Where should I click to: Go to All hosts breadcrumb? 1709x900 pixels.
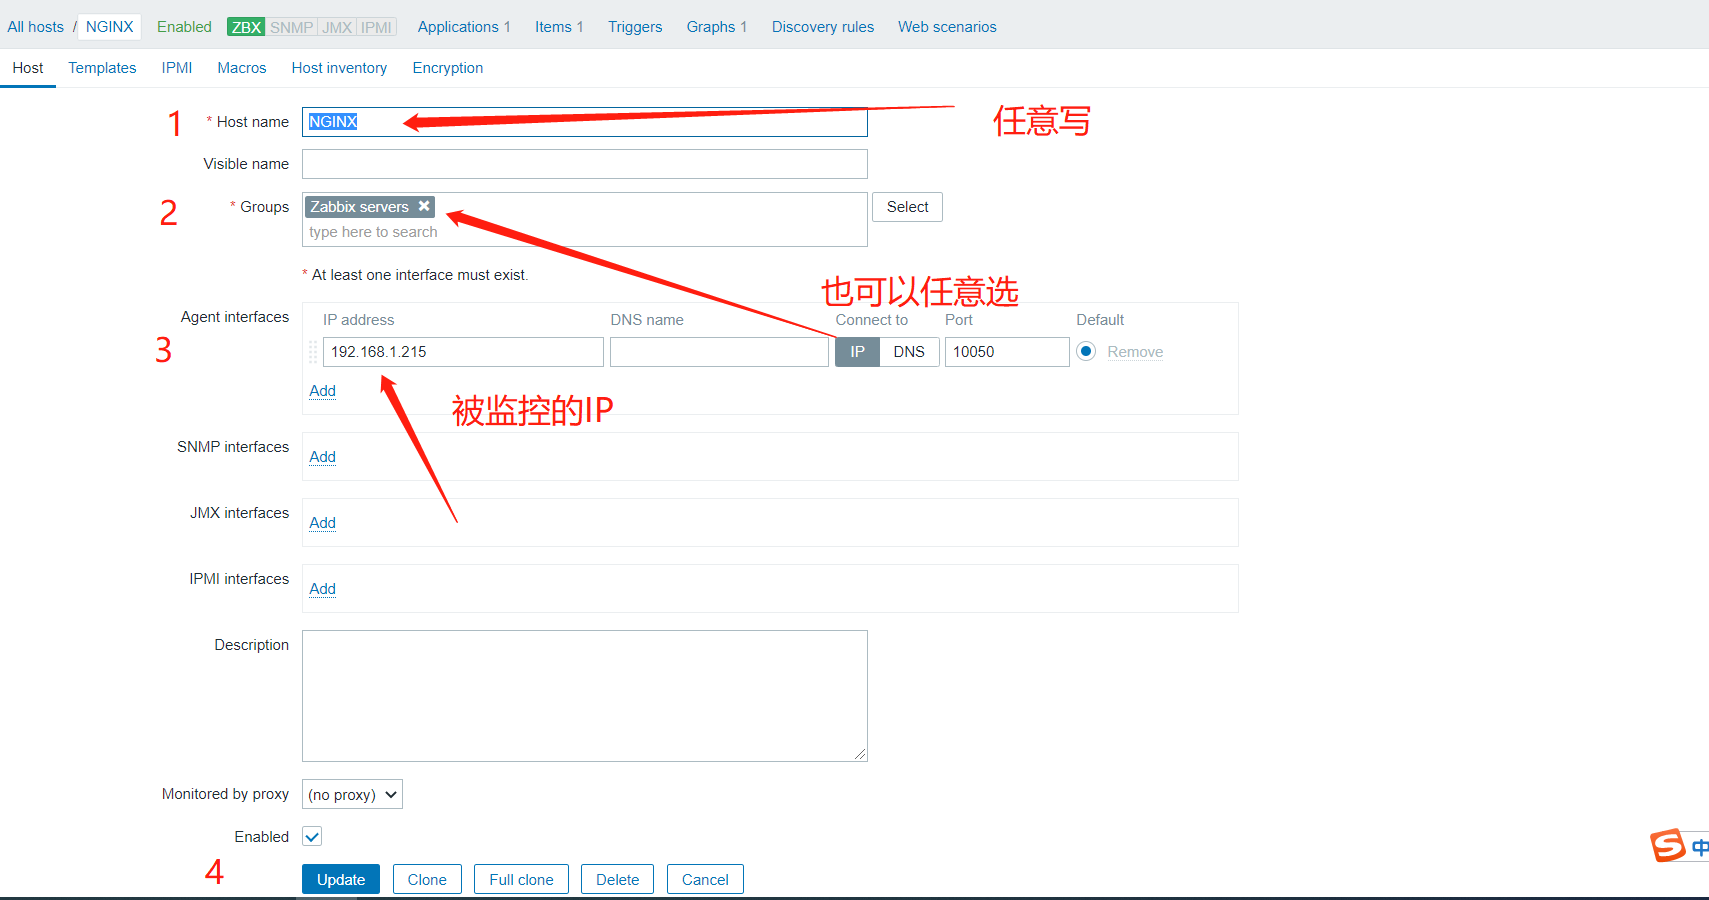click(35, 27)
